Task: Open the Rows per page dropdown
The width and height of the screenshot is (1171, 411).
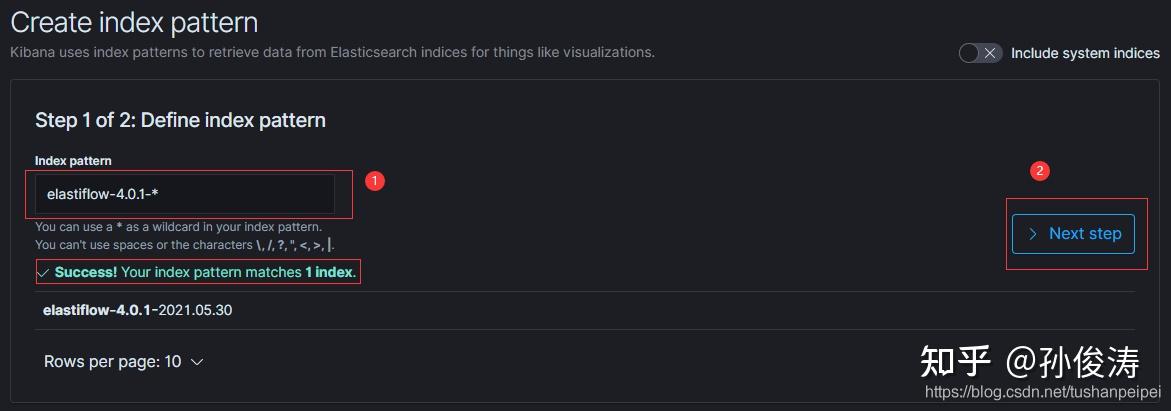Action: pos(123,362)
